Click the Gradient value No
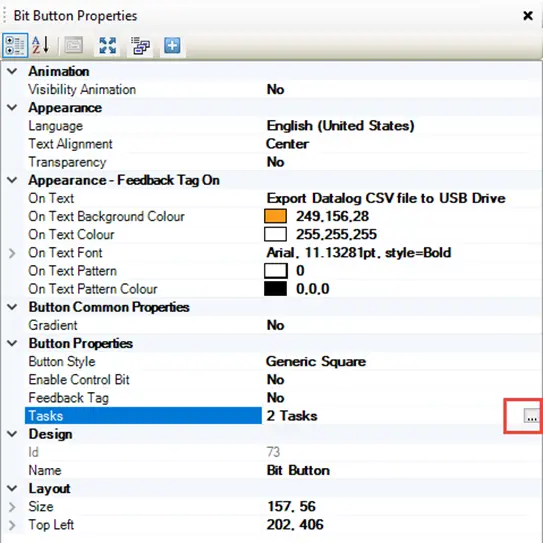This screenshot has width=543, height=543. [x=276, y=325]
